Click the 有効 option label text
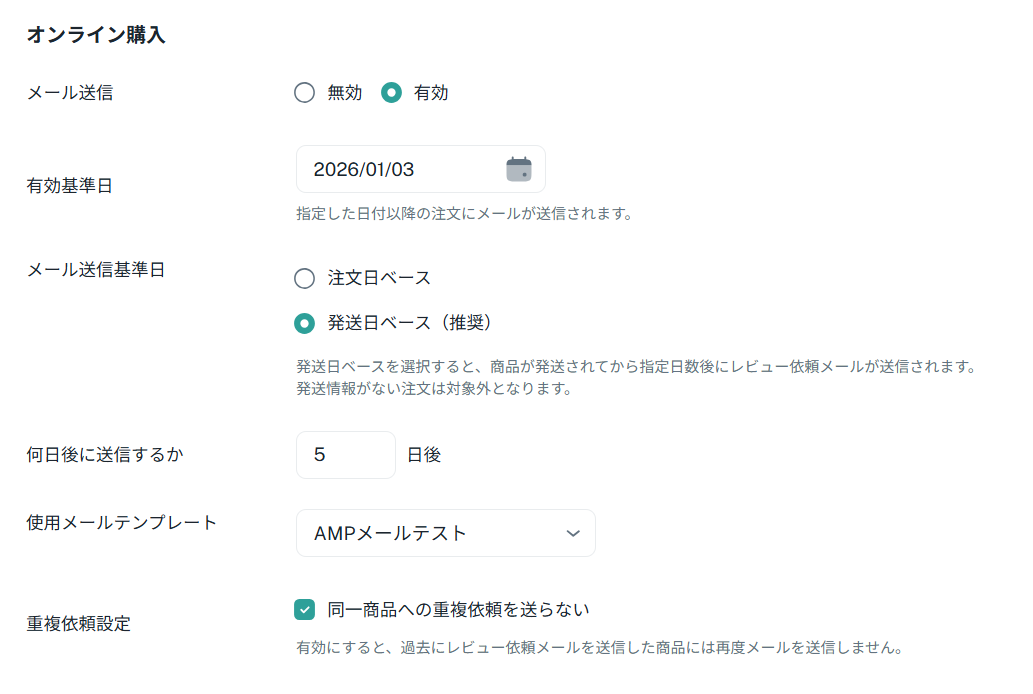Screen dimensions: 1033x694 [431, 93]
